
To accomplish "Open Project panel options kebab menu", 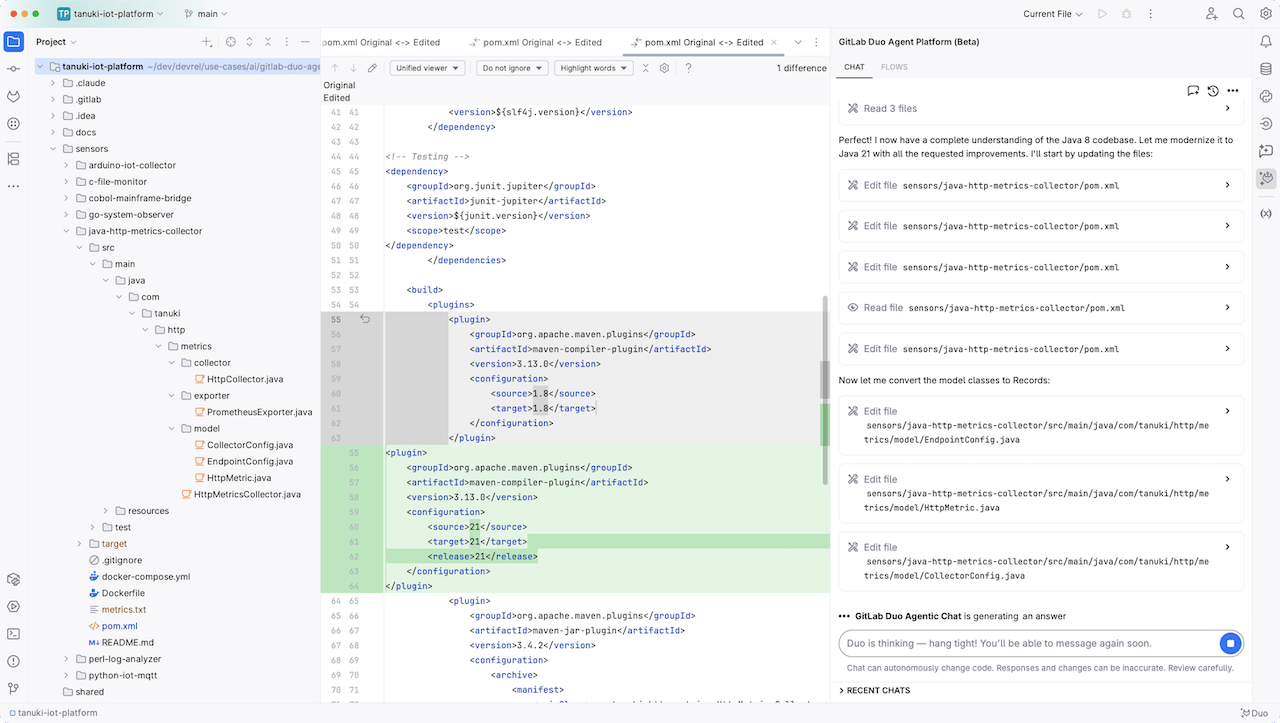I will [x=287, y=42].
